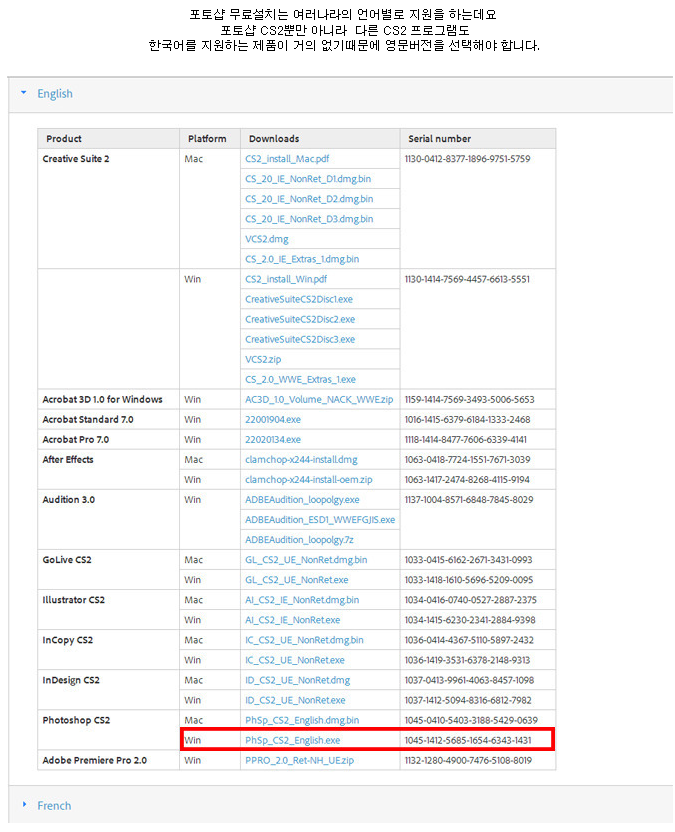Download CreativeSuiteCS2Disc3.exe

[300, 339]
